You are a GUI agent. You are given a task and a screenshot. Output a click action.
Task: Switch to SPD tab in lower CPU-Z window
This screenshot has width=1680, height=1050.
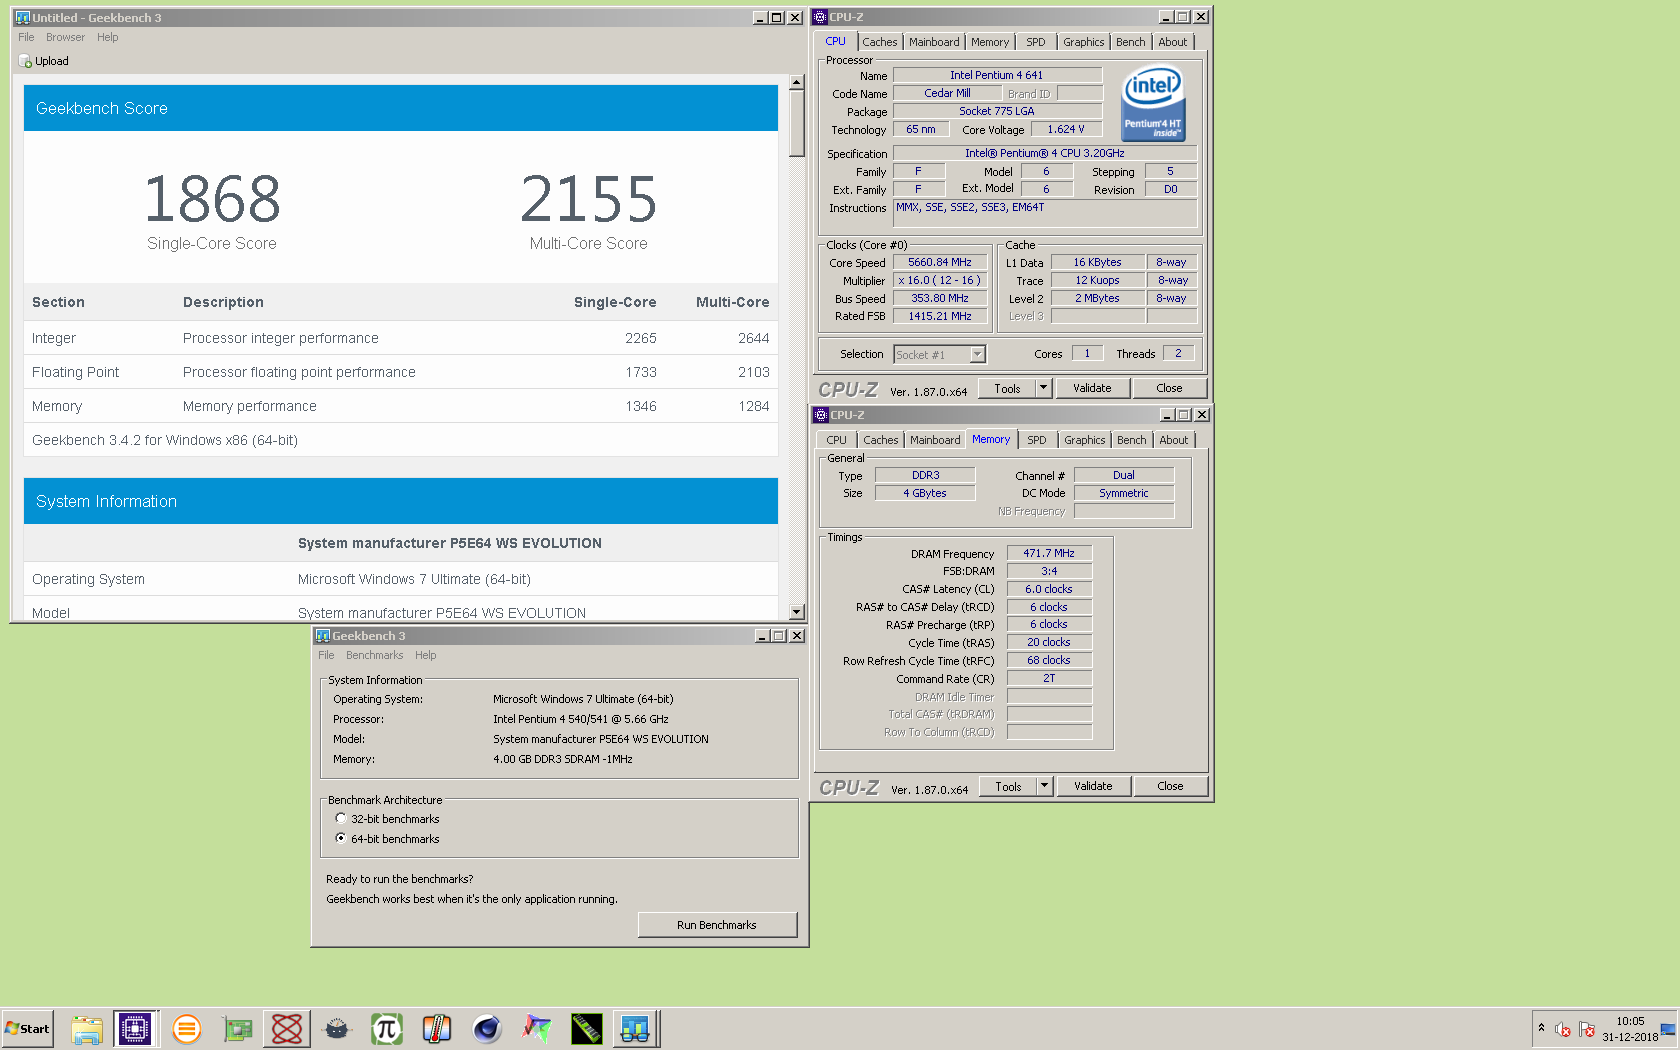pyautogui.click(x=1037, y=440)
